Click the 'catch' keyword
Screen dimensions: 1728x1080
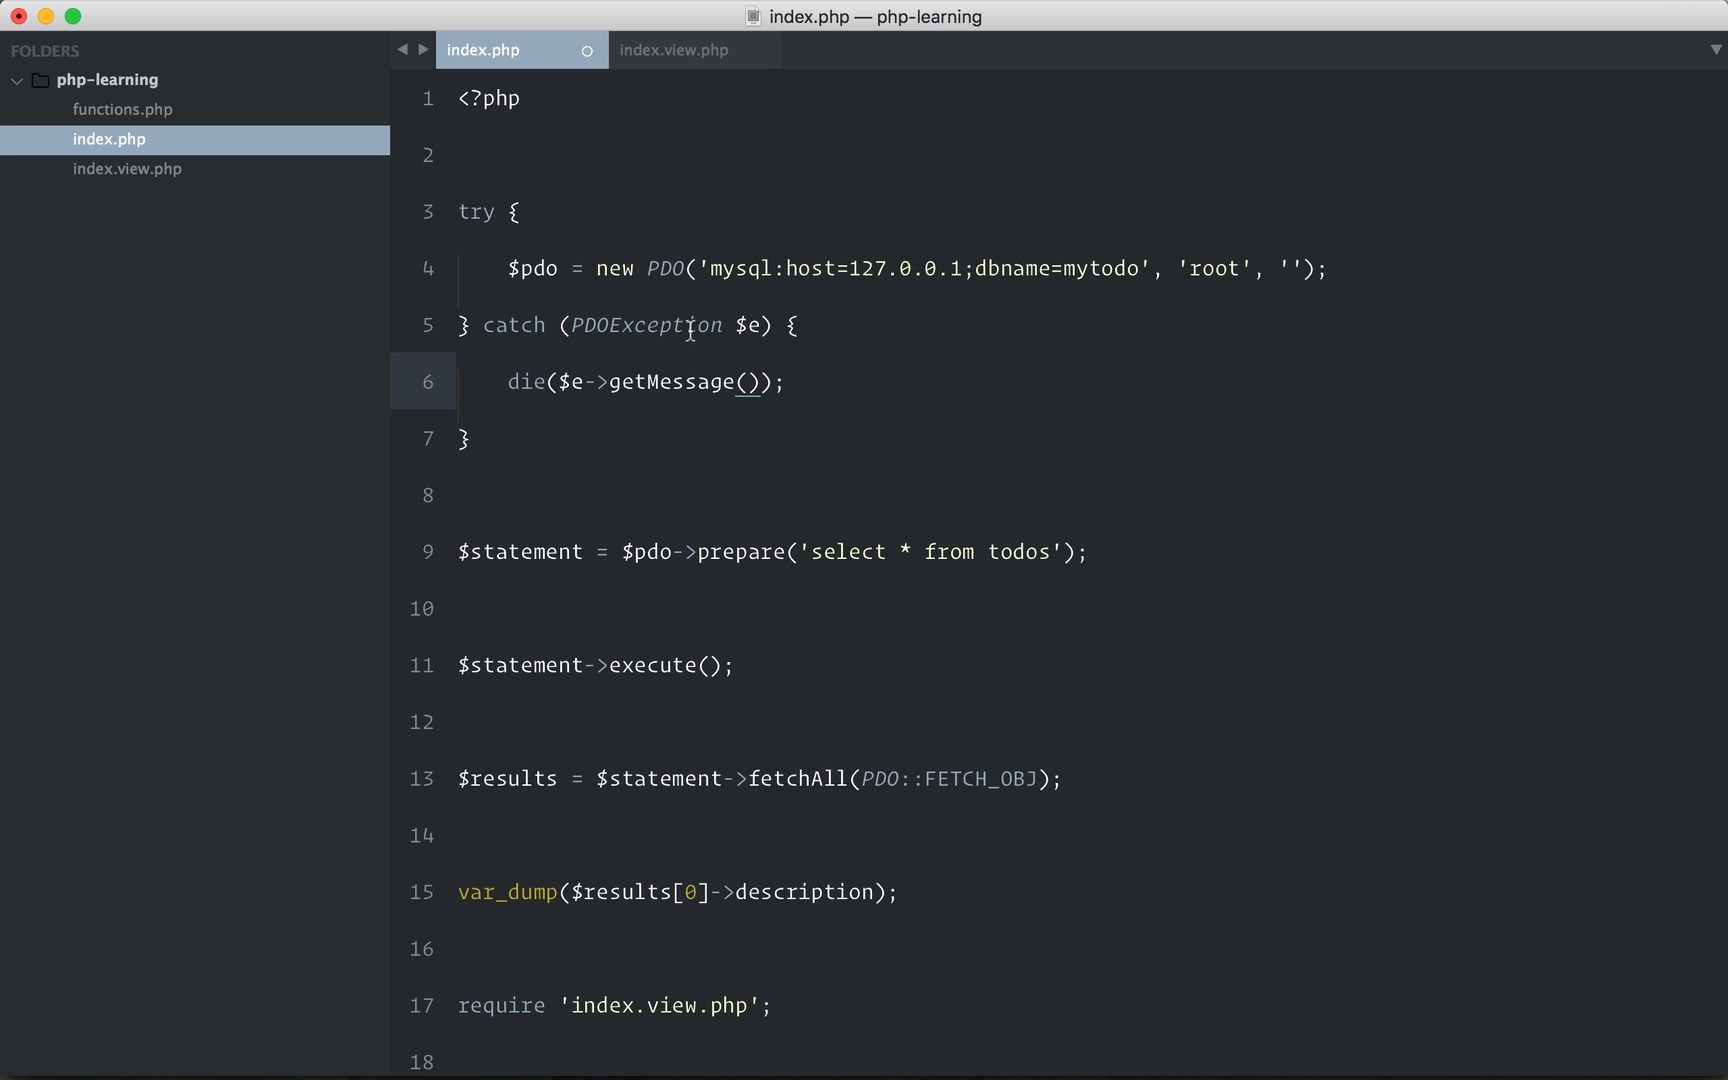tap(514, 325)
